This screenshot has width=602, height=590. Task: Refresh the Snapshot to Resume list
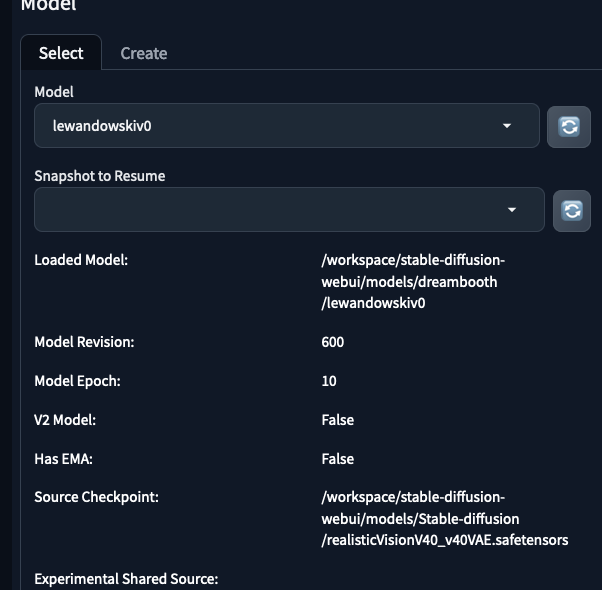[x=571, y=210]
